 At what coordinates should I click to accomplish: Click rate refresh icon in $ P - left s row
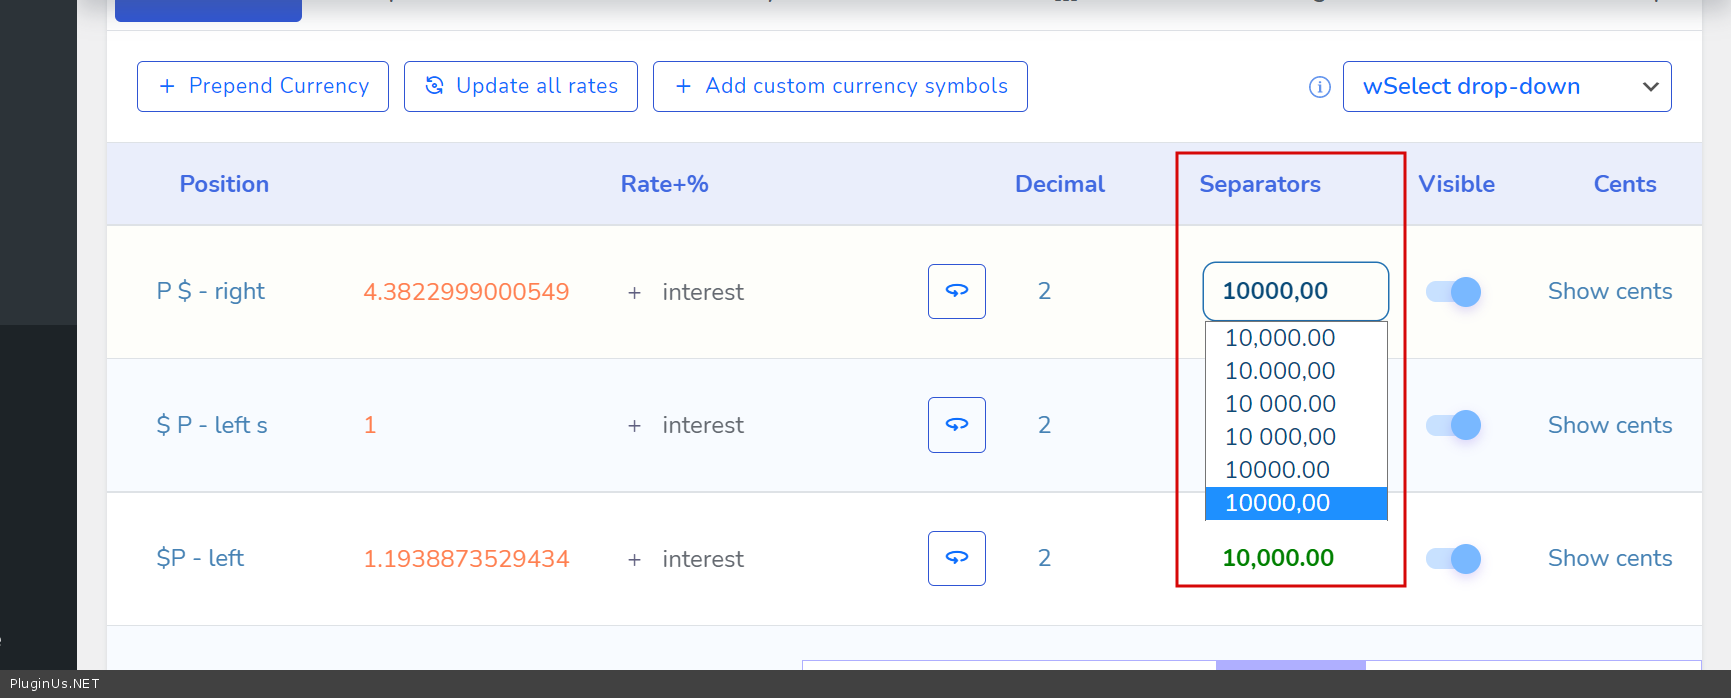coord(957,425)
